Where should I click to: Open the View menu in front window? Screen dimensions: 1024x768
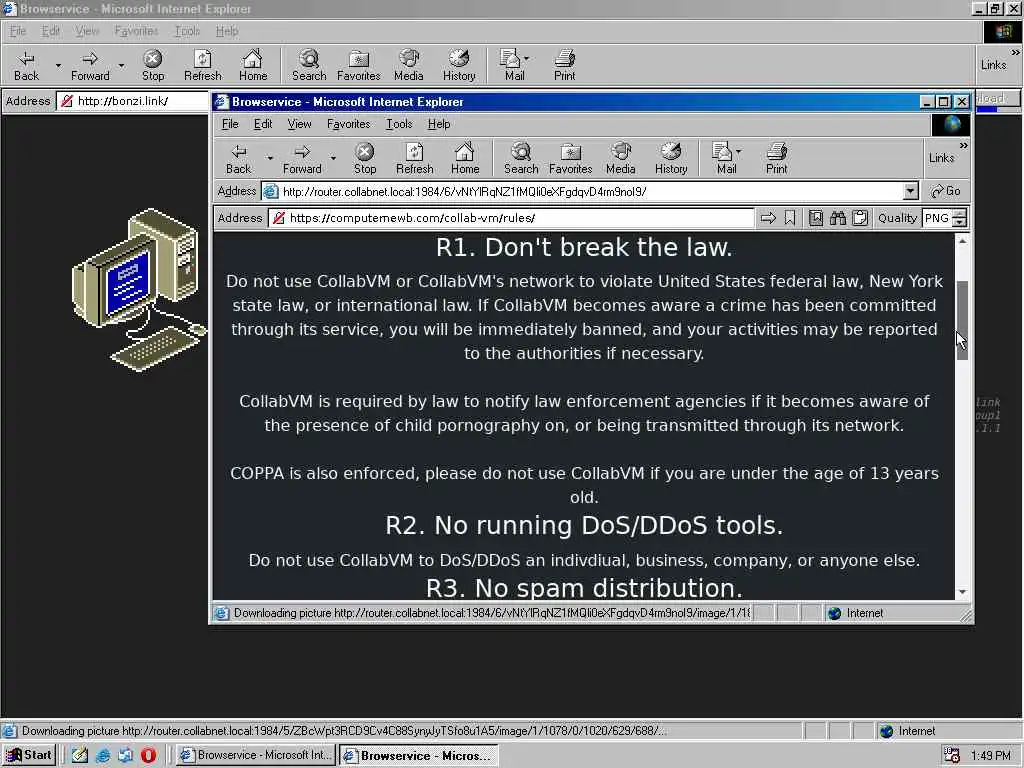(x=299, y=124)
